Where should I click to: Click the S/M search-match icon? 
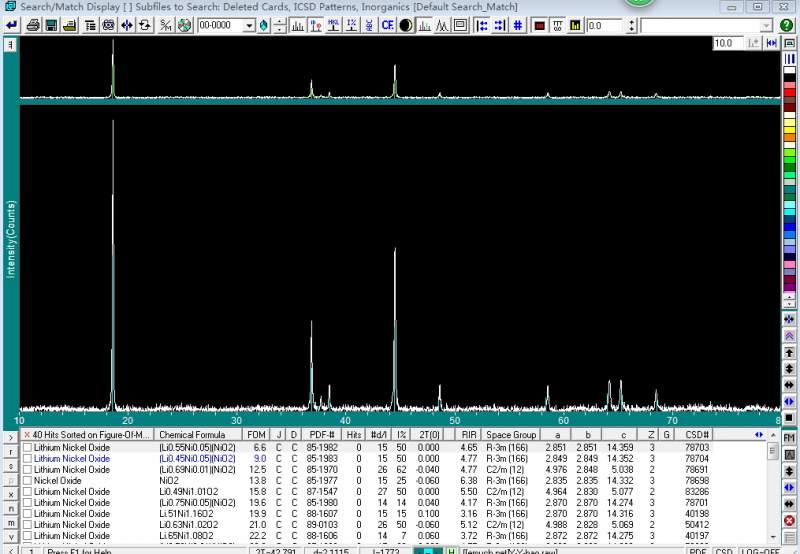[x=166, y=25]
